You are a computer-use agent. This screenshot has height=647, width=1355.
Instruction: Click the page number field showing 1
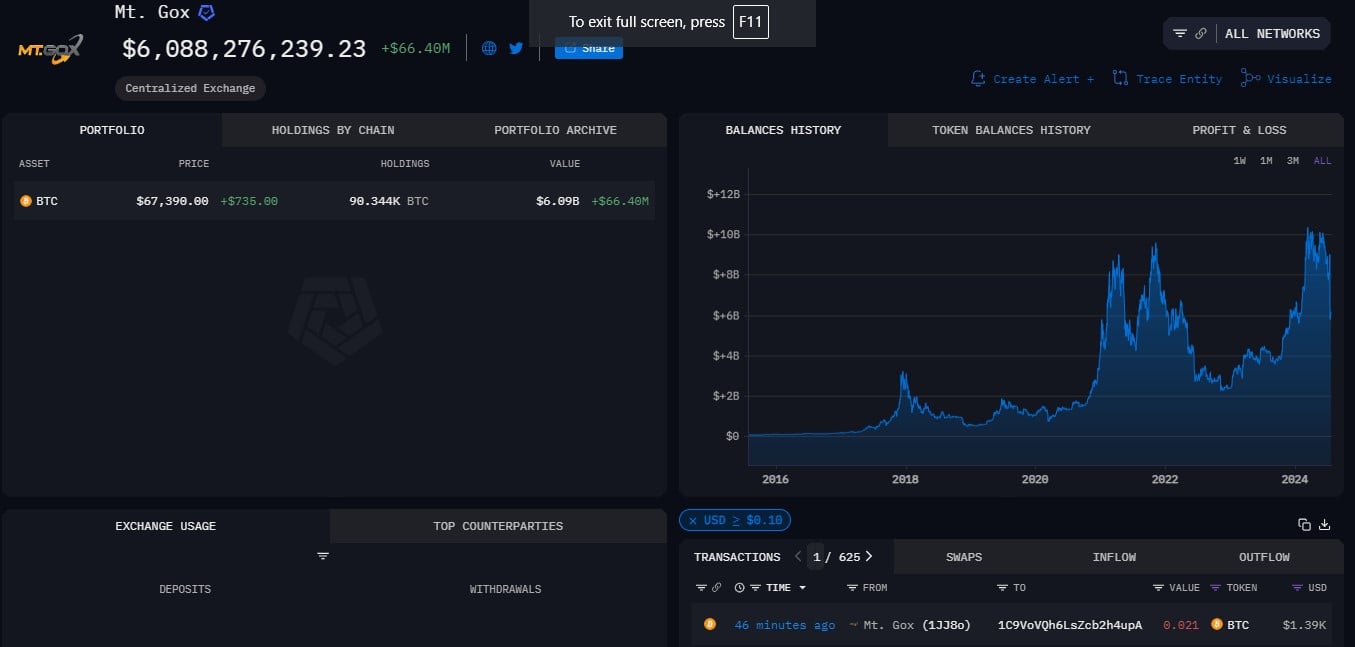point(816,557)
